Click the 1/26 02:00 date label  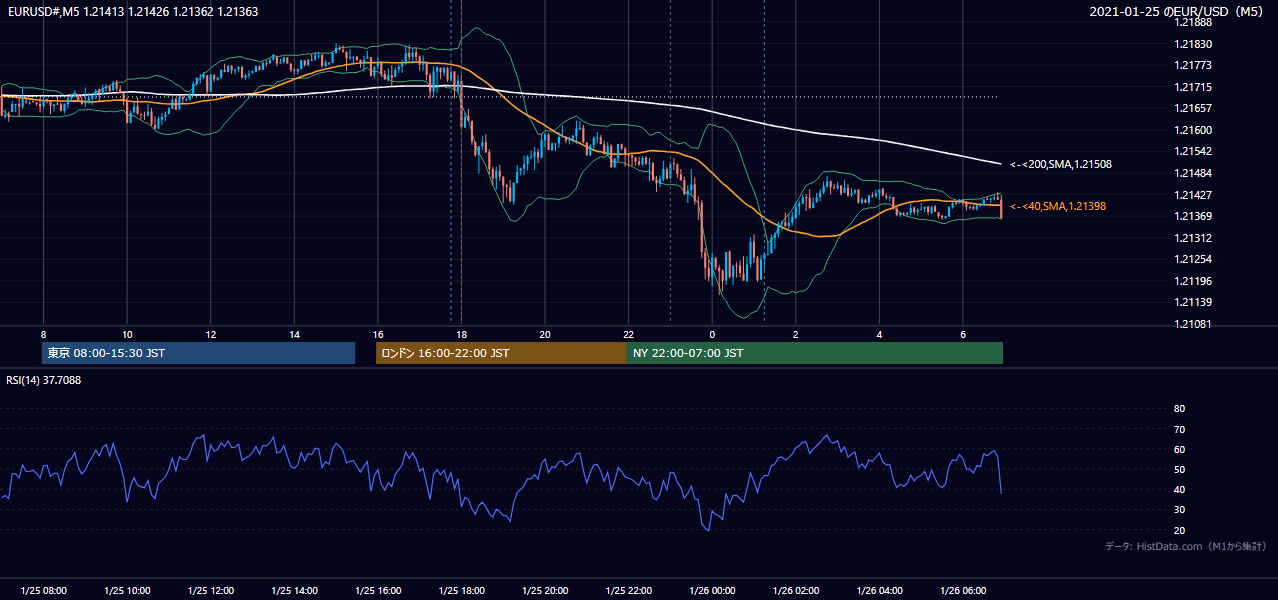point(796,590)
